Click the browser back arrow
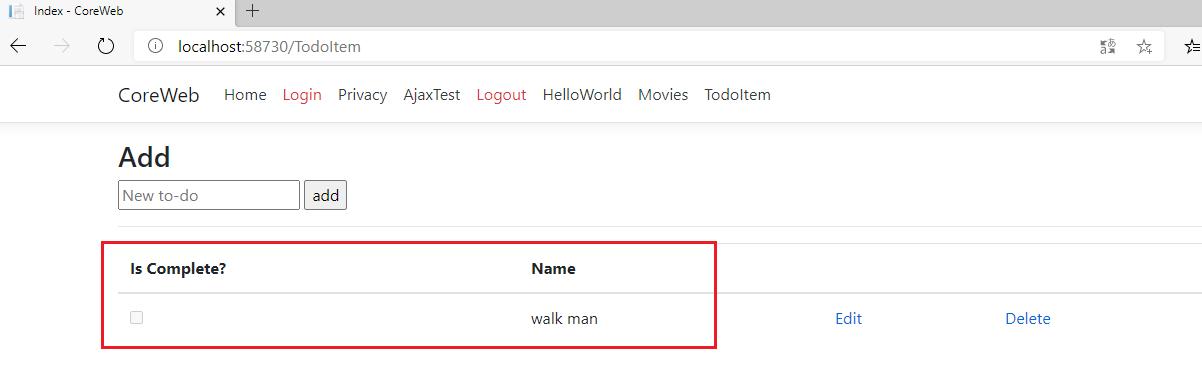Viewport: 1202px width, 367px height. tap(18, 46)
